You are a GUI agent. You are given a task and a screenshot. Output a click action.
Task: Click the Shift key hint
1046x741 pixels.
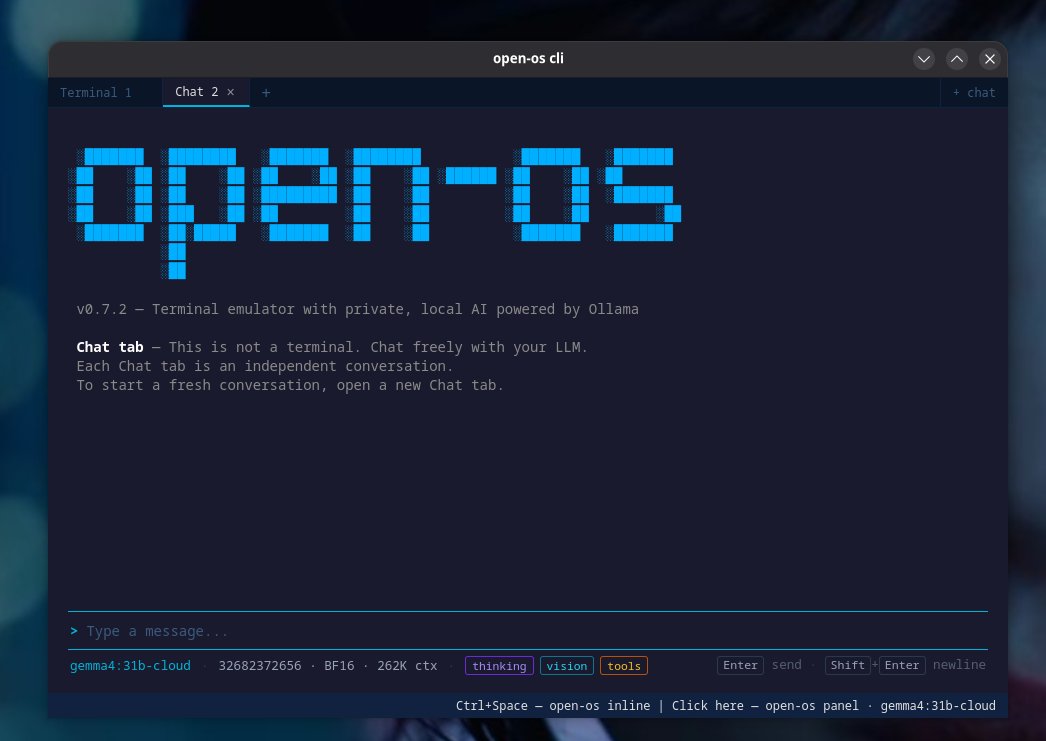pyautogui.click(x=847, y=665)
